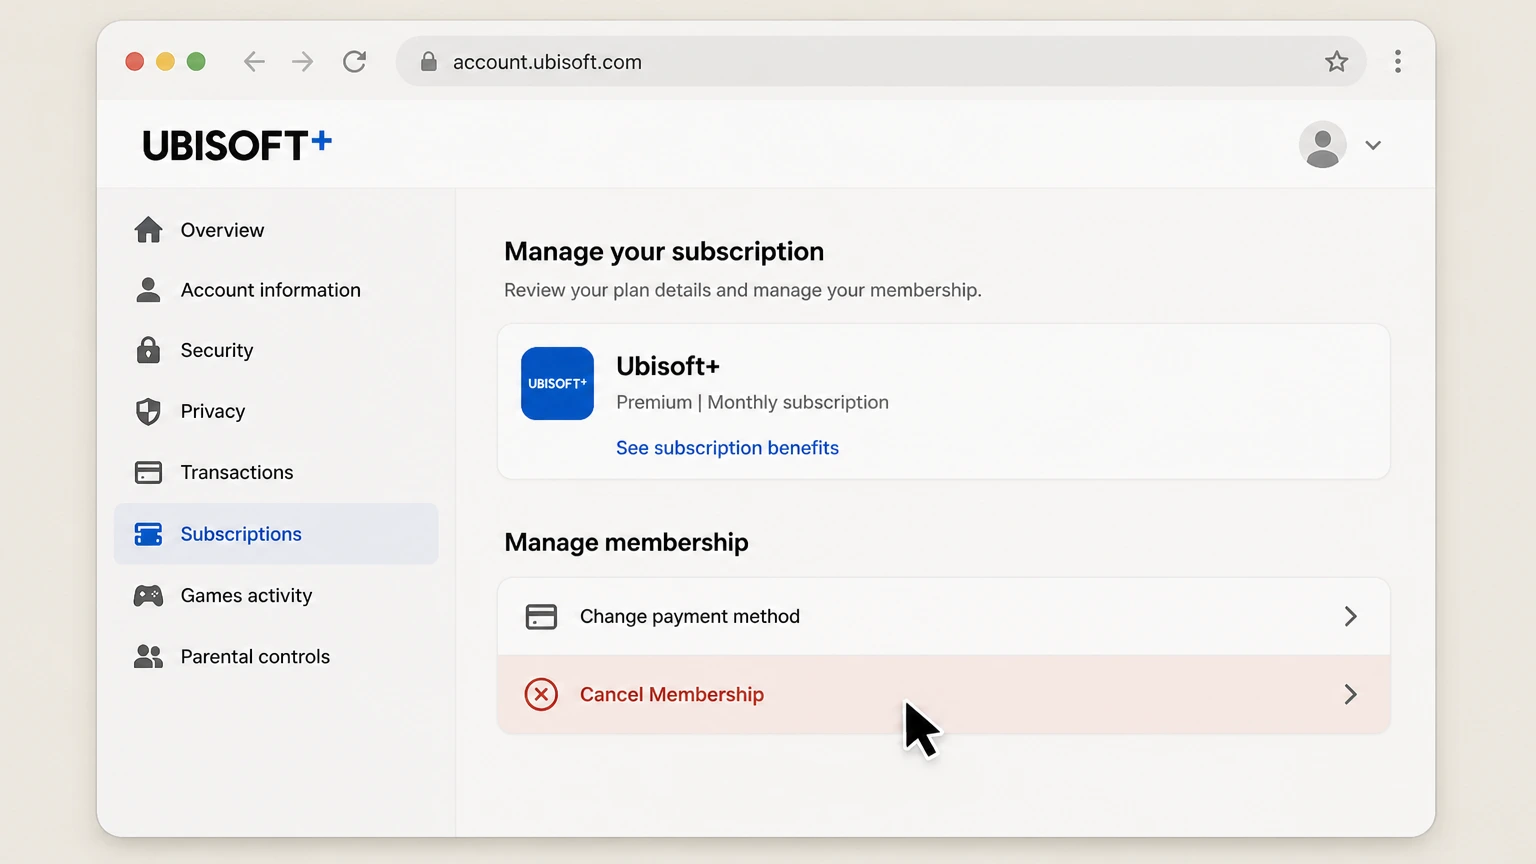This screenshot has height=864, width=1536.
Task: Click Cancel Membership
Action: [x=943, y=694]
